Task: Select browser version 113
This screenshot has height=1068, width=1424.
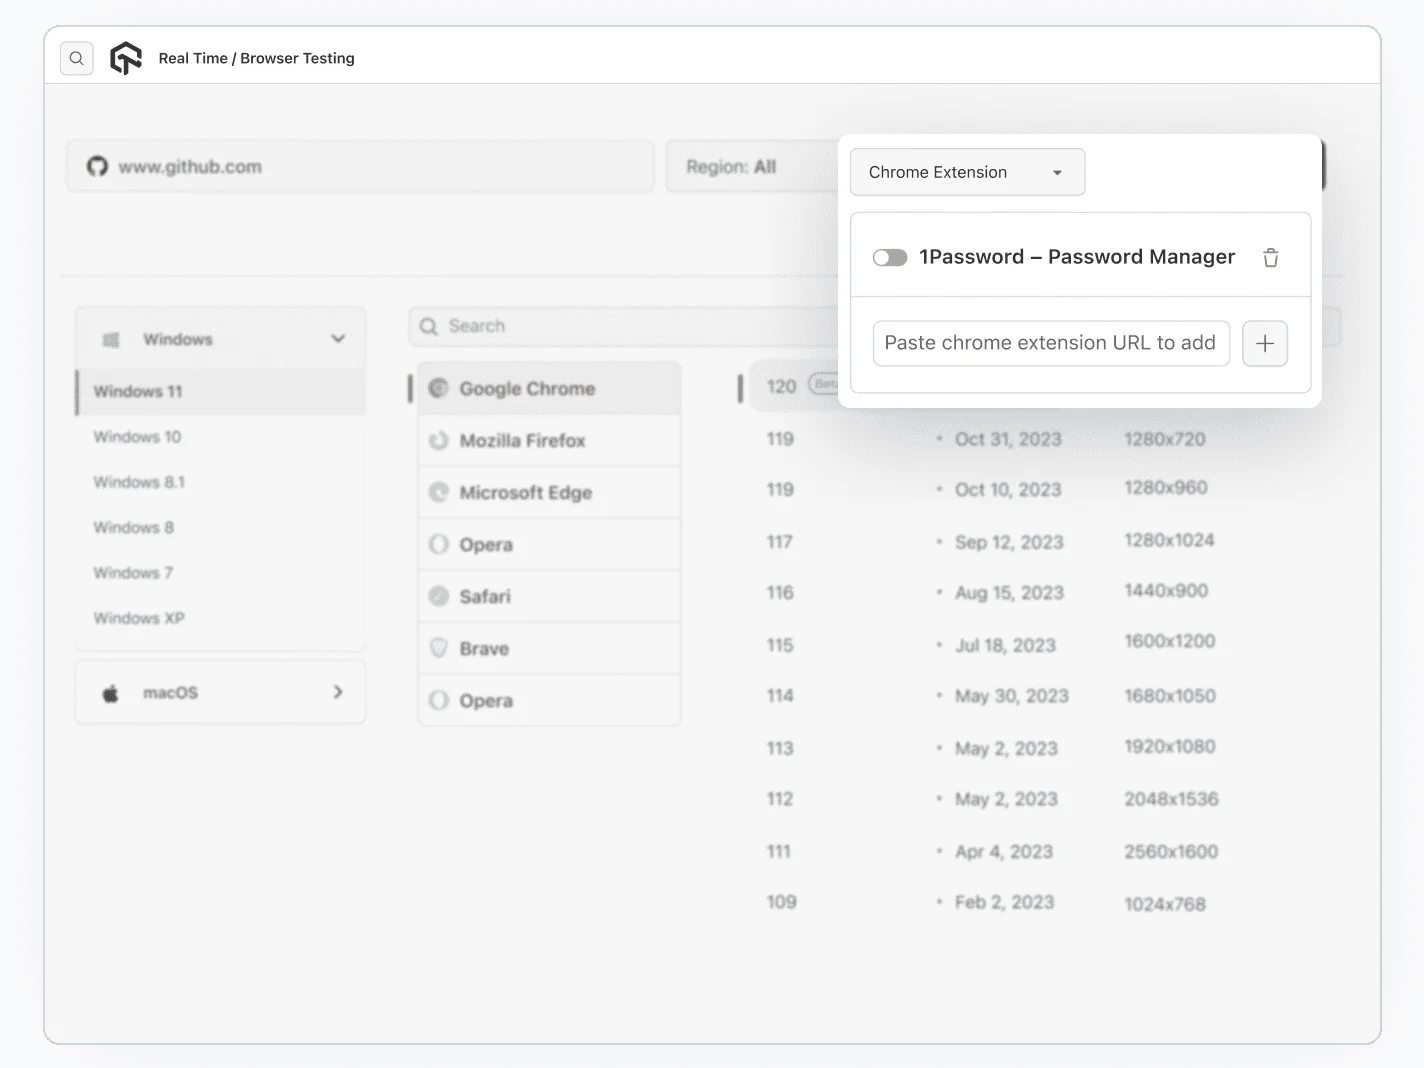Action: coord(780,748)
